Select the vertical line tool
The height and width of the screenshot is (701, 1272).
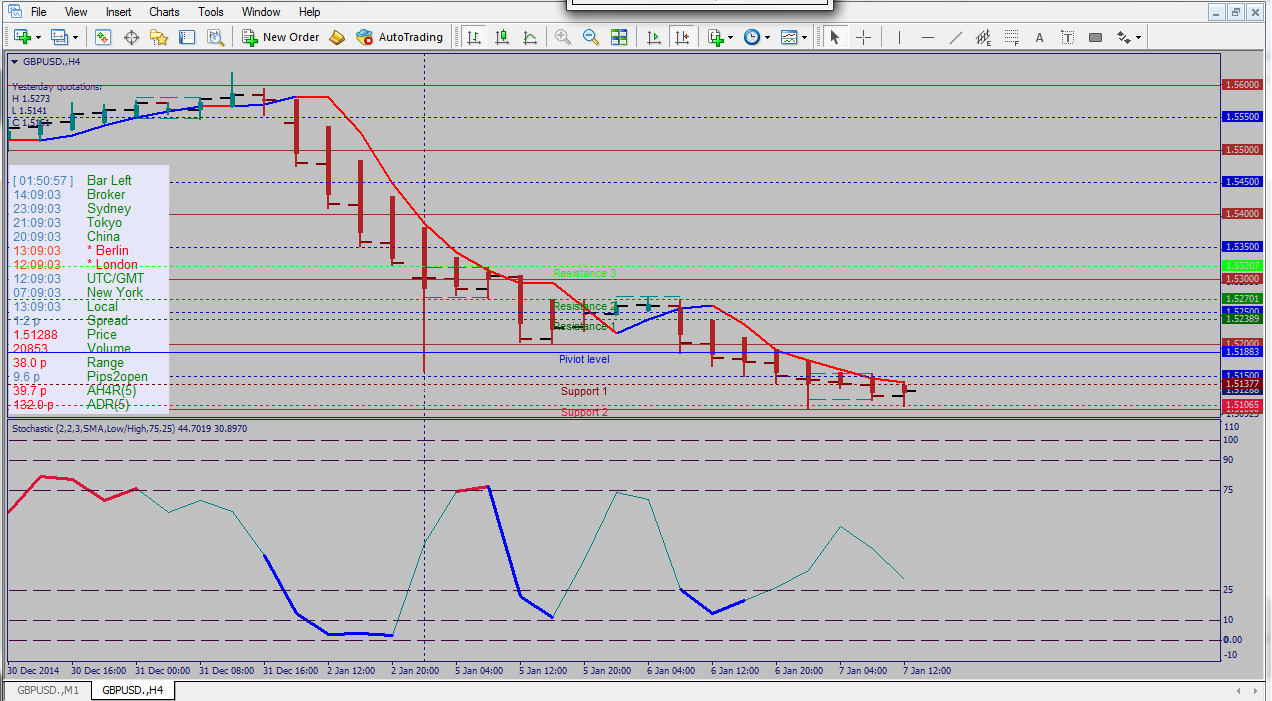[899, 37]
